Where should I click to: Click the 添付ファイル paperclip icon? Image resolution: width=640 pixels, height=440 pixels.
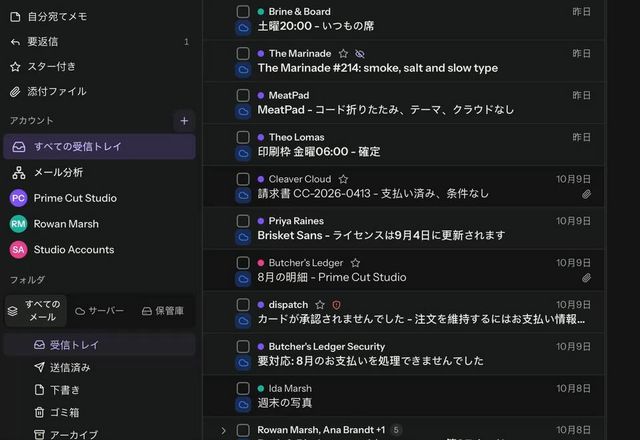click(15, 92)
